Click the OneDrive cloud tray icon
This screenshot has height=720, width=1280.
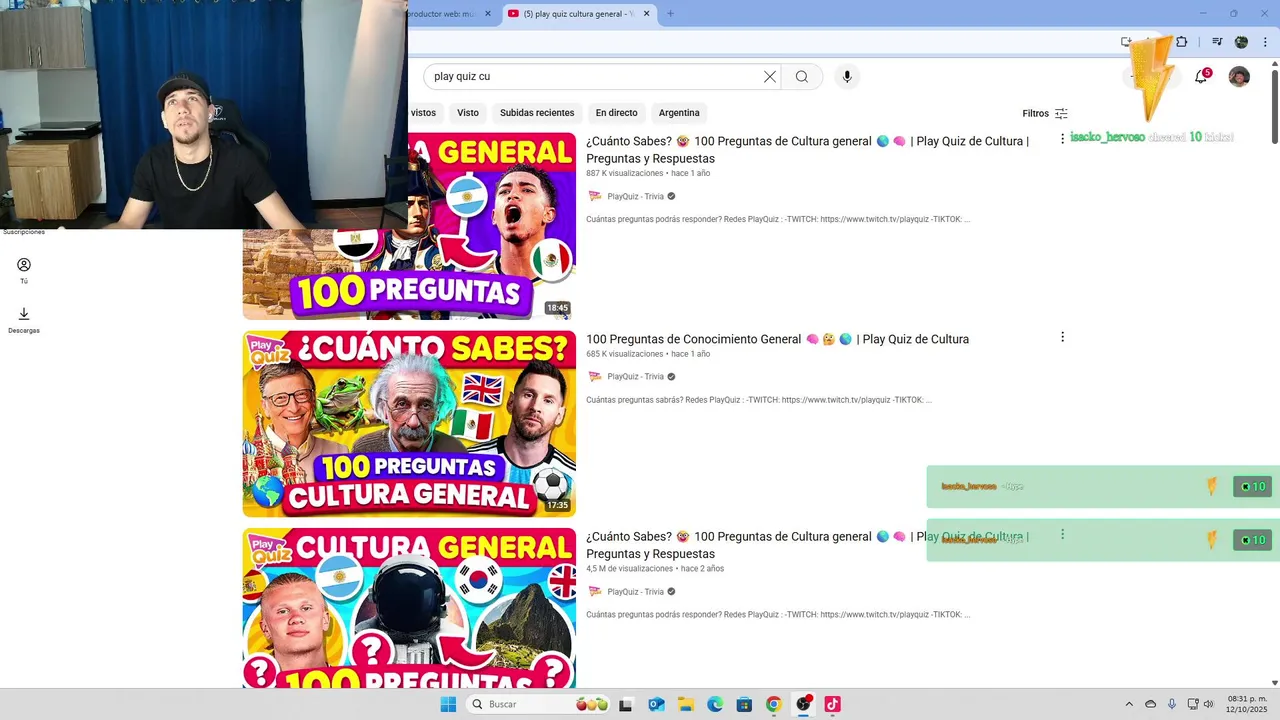click(1150, 704)
